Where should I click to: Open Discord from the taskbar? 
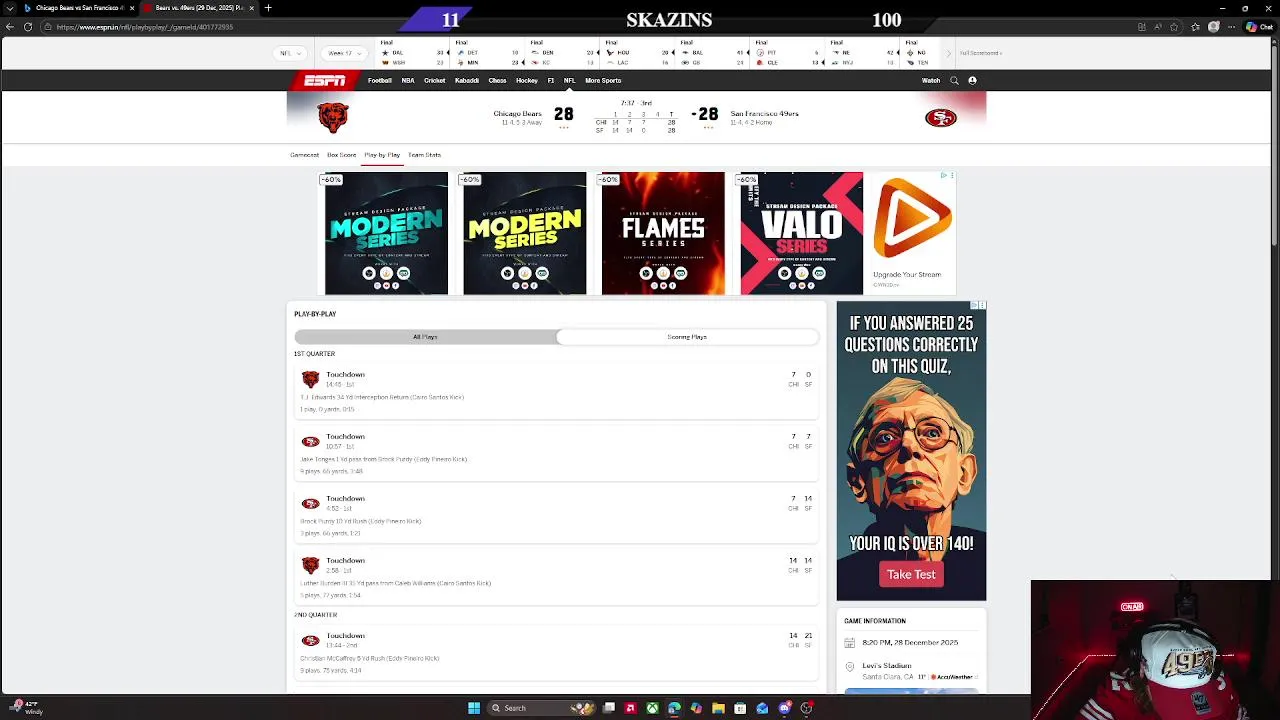784,708
